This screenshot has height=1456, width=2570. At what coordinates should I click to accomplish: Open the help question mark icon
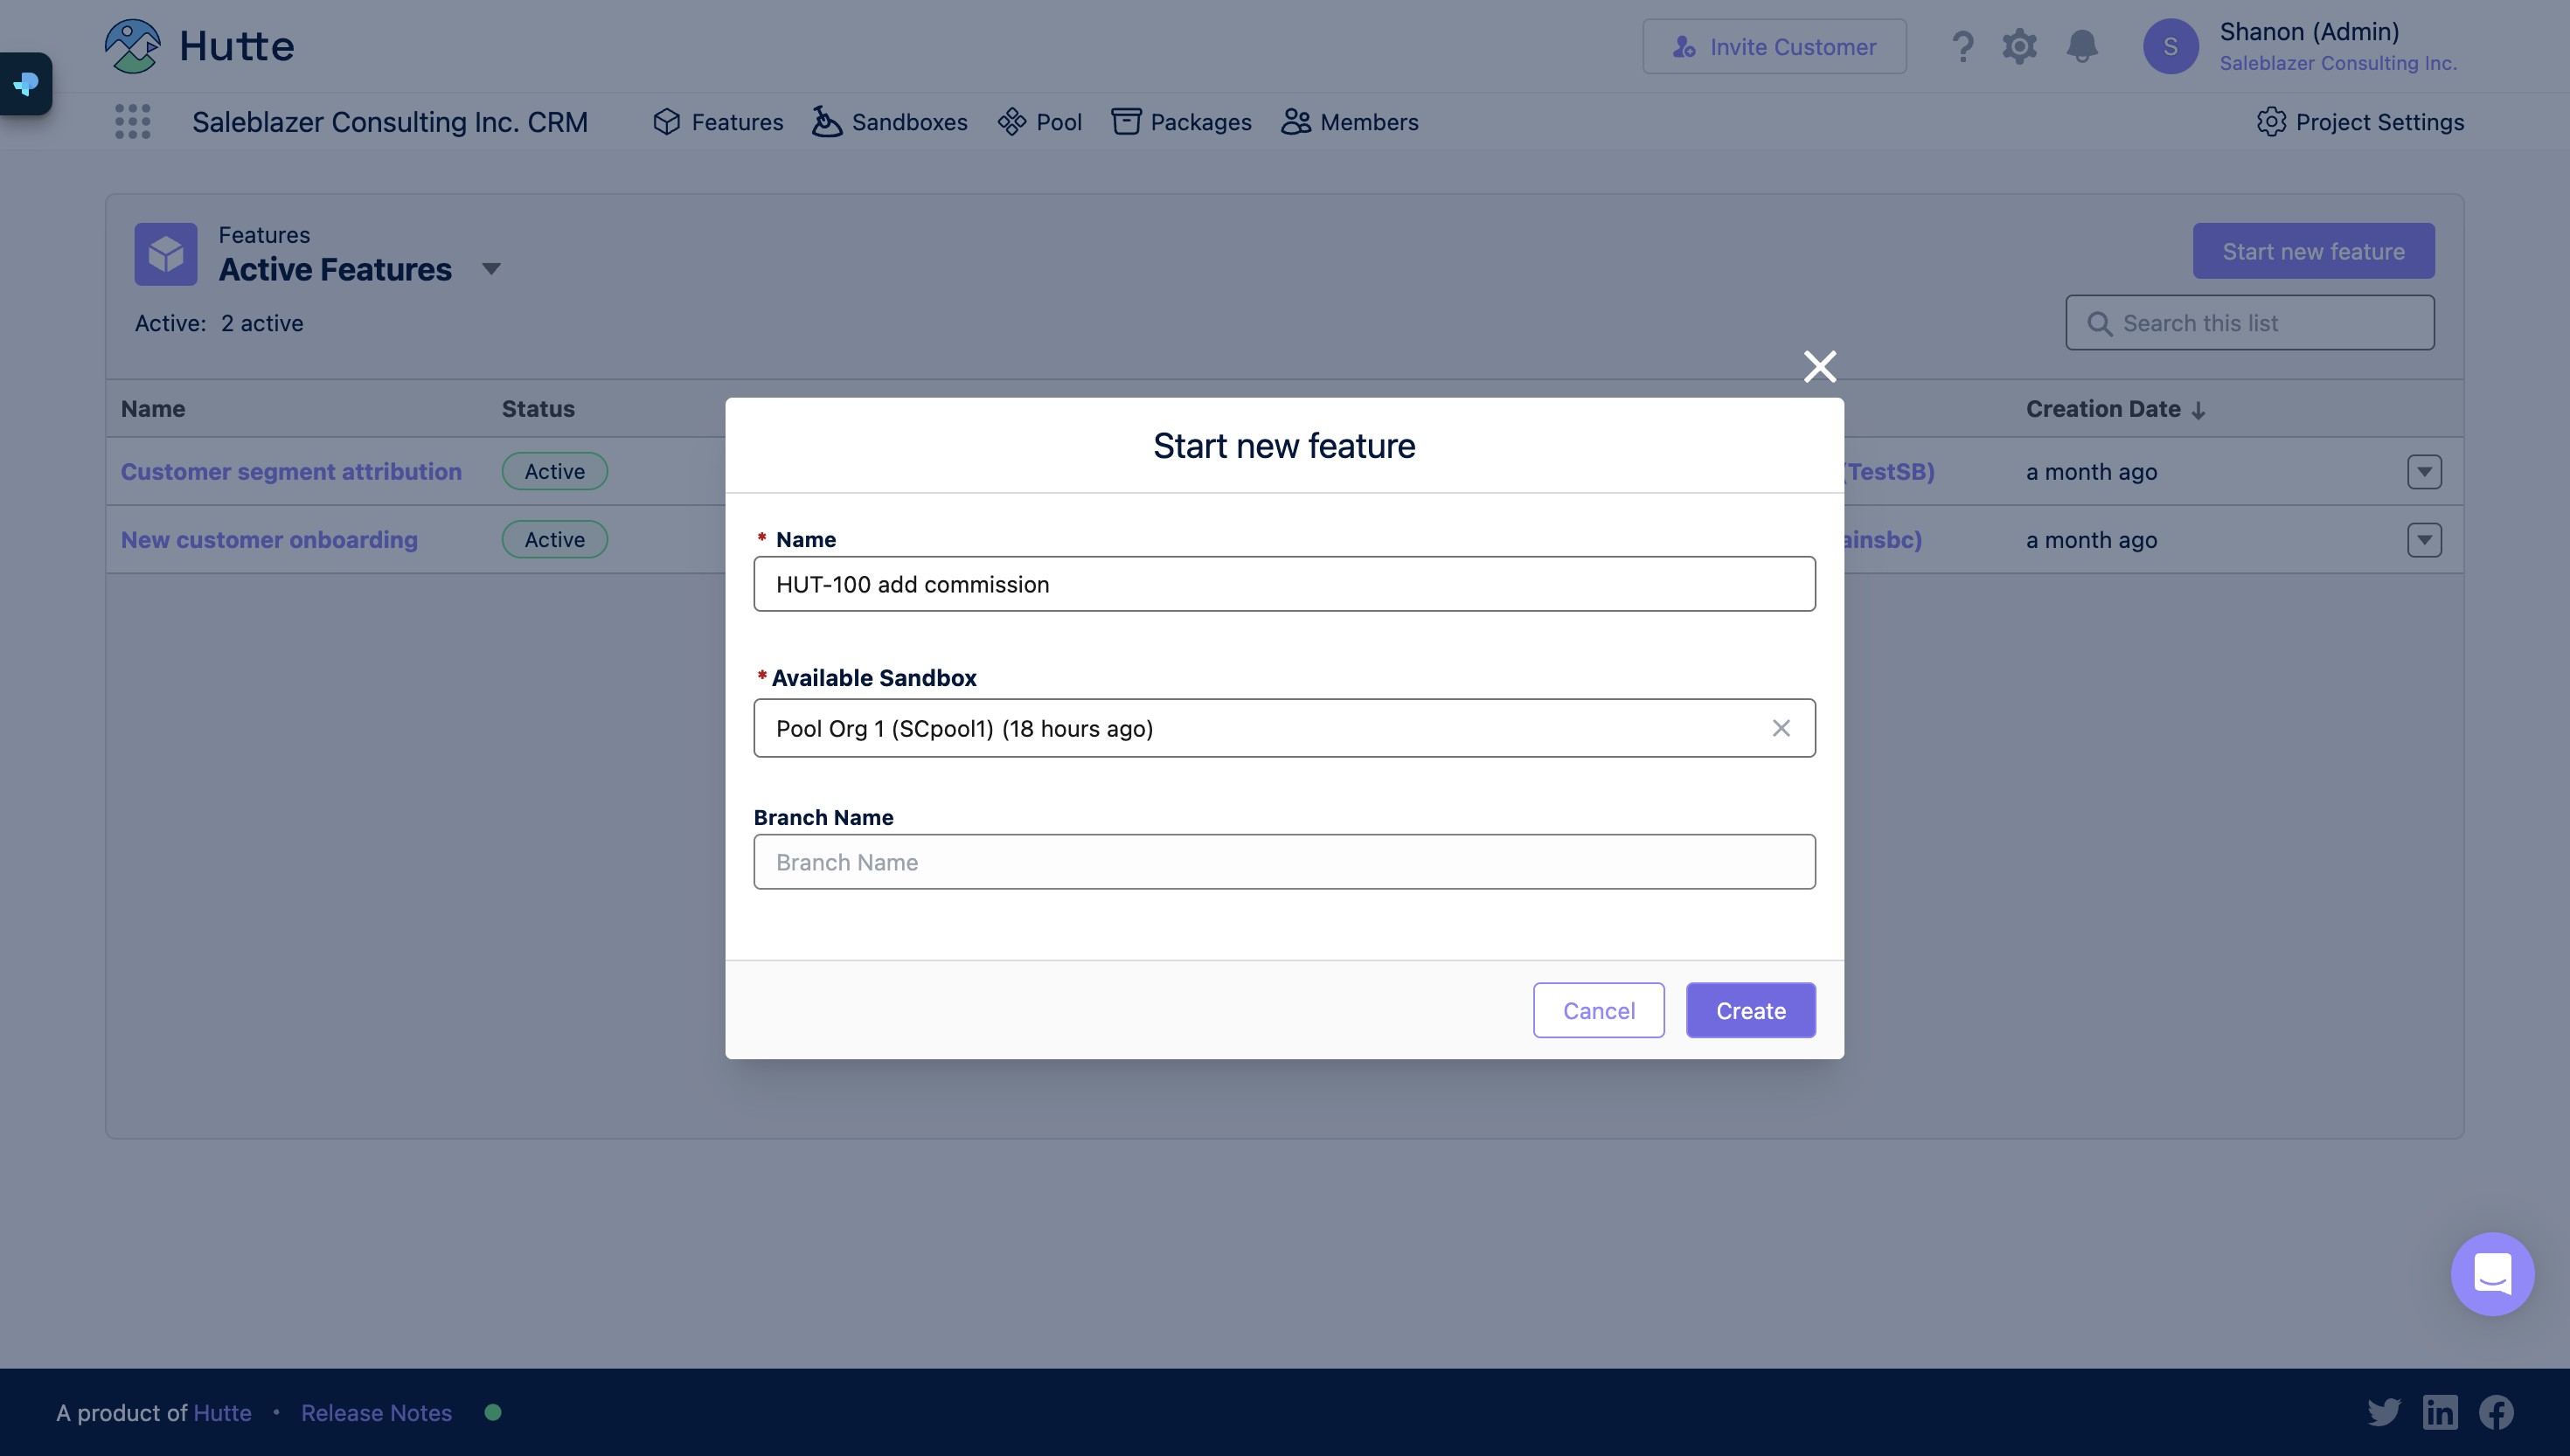pos(1962,47)
